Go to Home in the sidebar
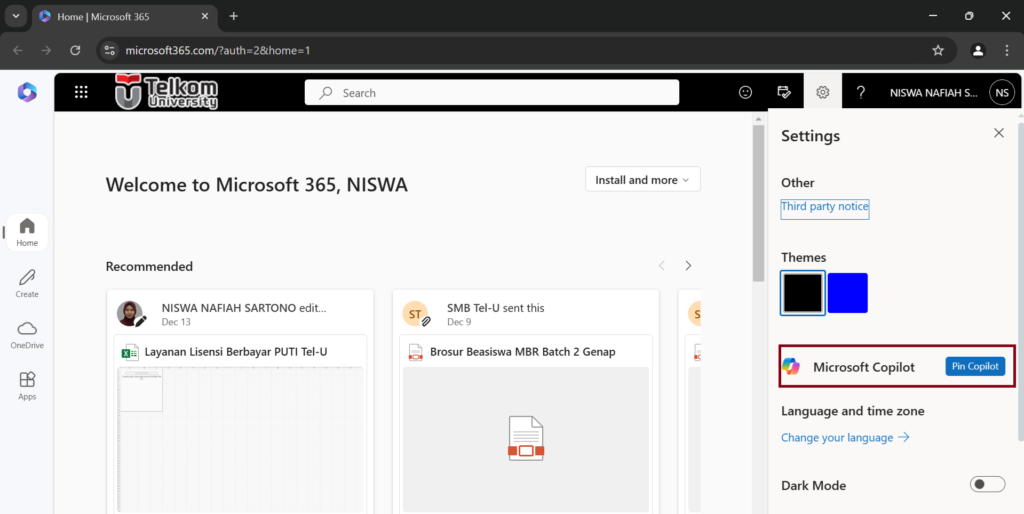1024x514 pixels. (27, 232)
